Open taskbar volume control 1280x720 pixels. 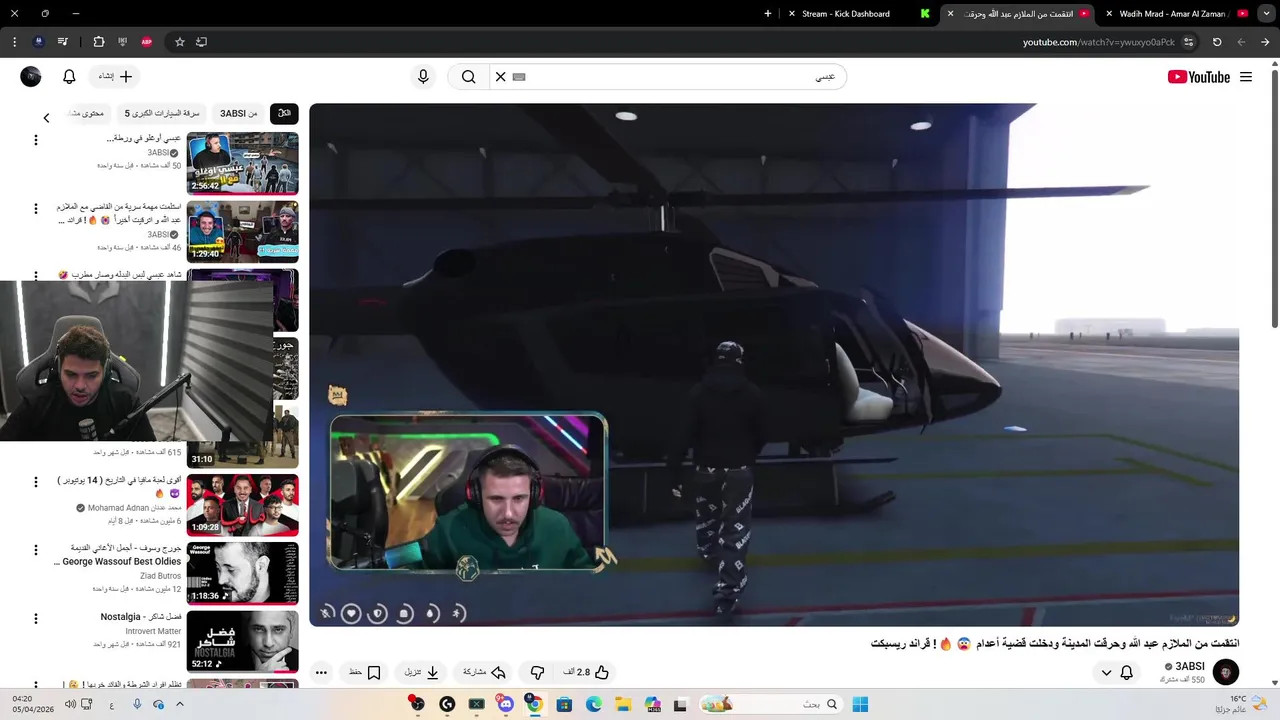(70, 704)
